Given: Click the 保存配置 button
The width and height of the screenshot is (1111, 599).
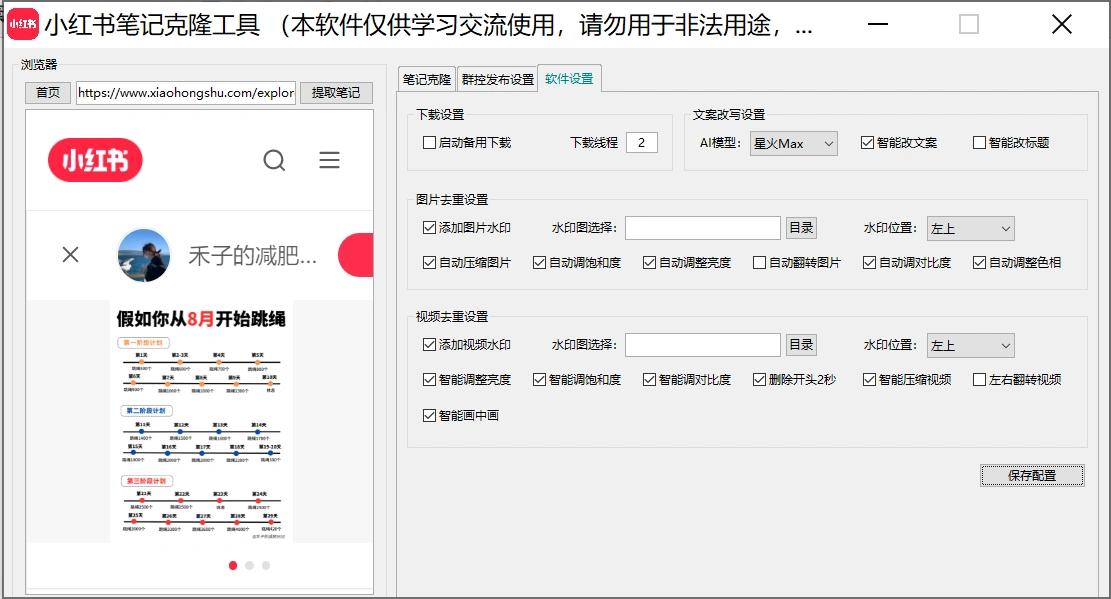Looking at the screenshot, I should (1032, 475).
